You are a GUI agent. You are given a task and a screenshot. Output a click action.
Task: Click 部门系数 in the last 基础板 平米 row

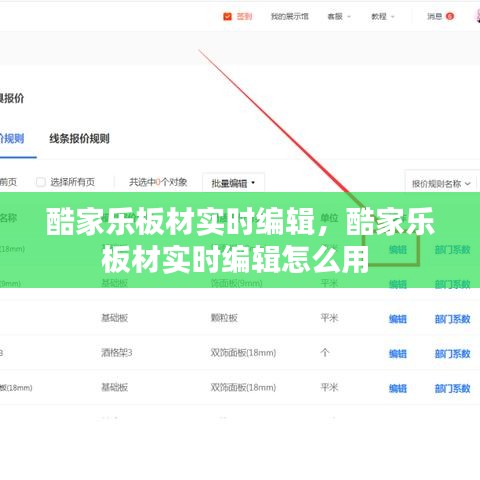452,388
